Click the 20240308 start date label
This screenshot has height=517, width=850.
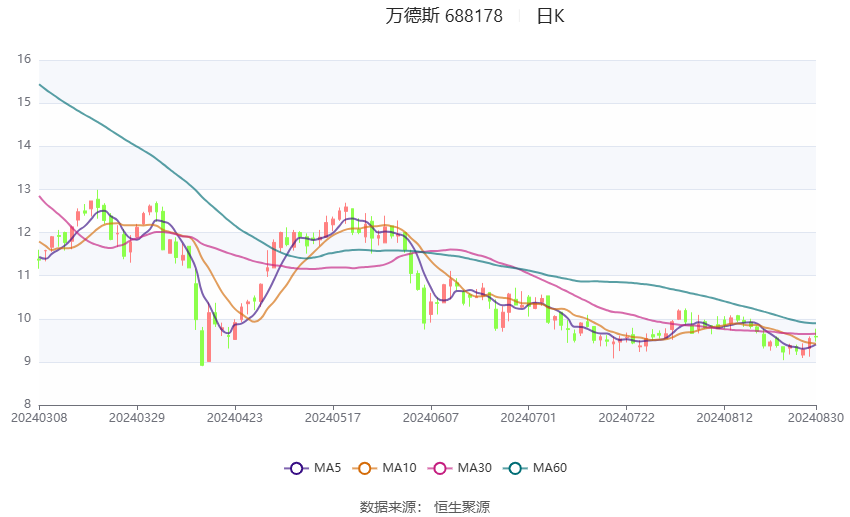(39, 415)
